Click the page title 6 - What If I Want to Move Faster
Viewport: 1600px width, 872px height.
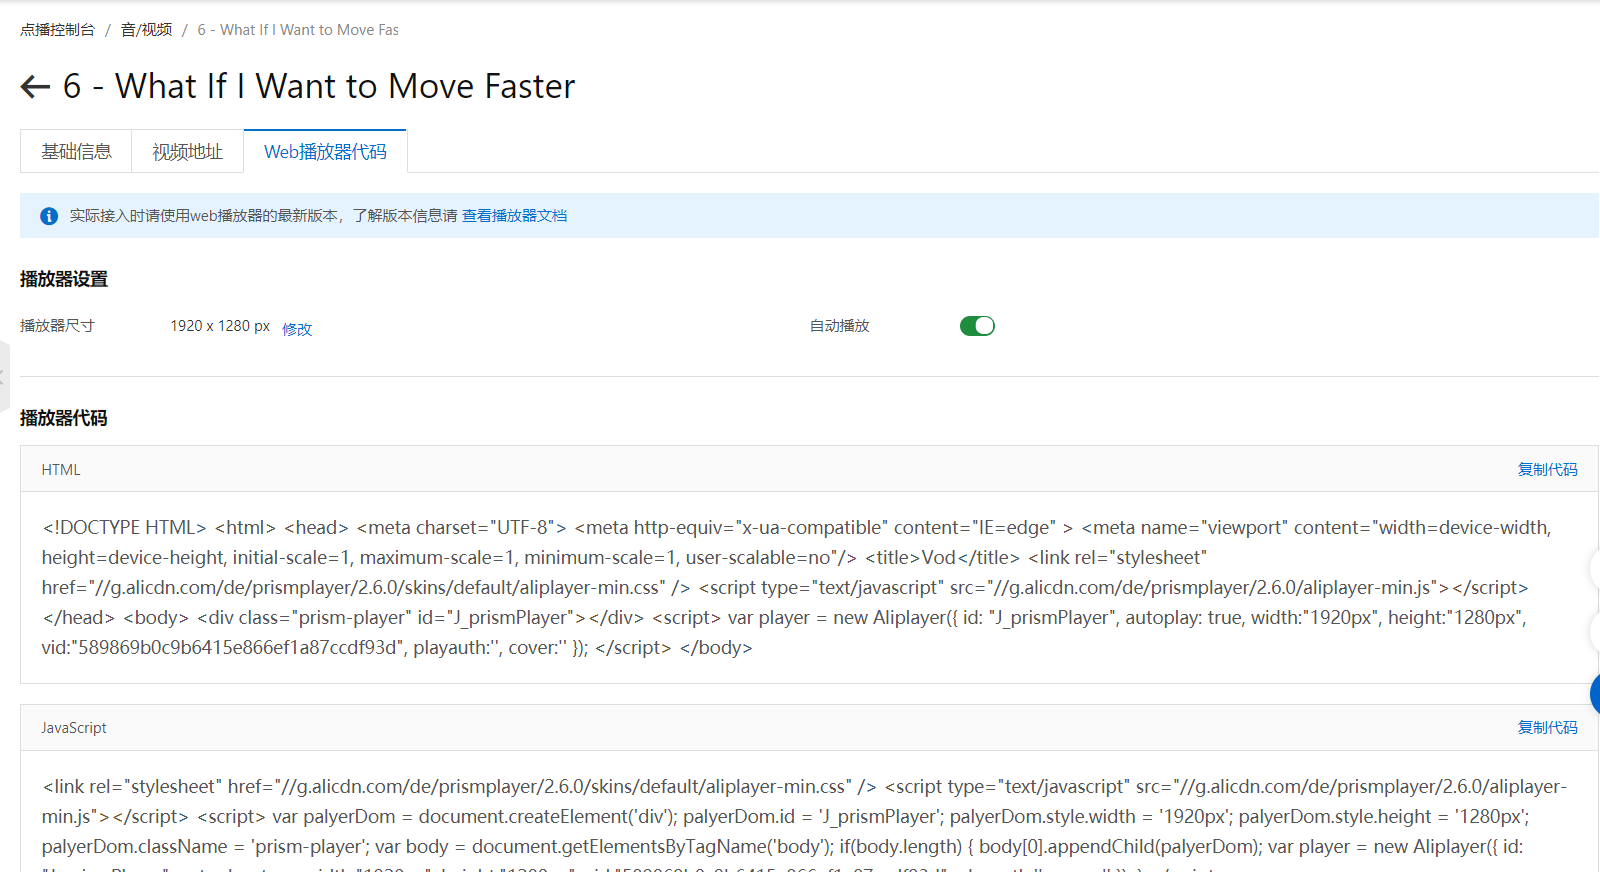click(x=319, y=87)
